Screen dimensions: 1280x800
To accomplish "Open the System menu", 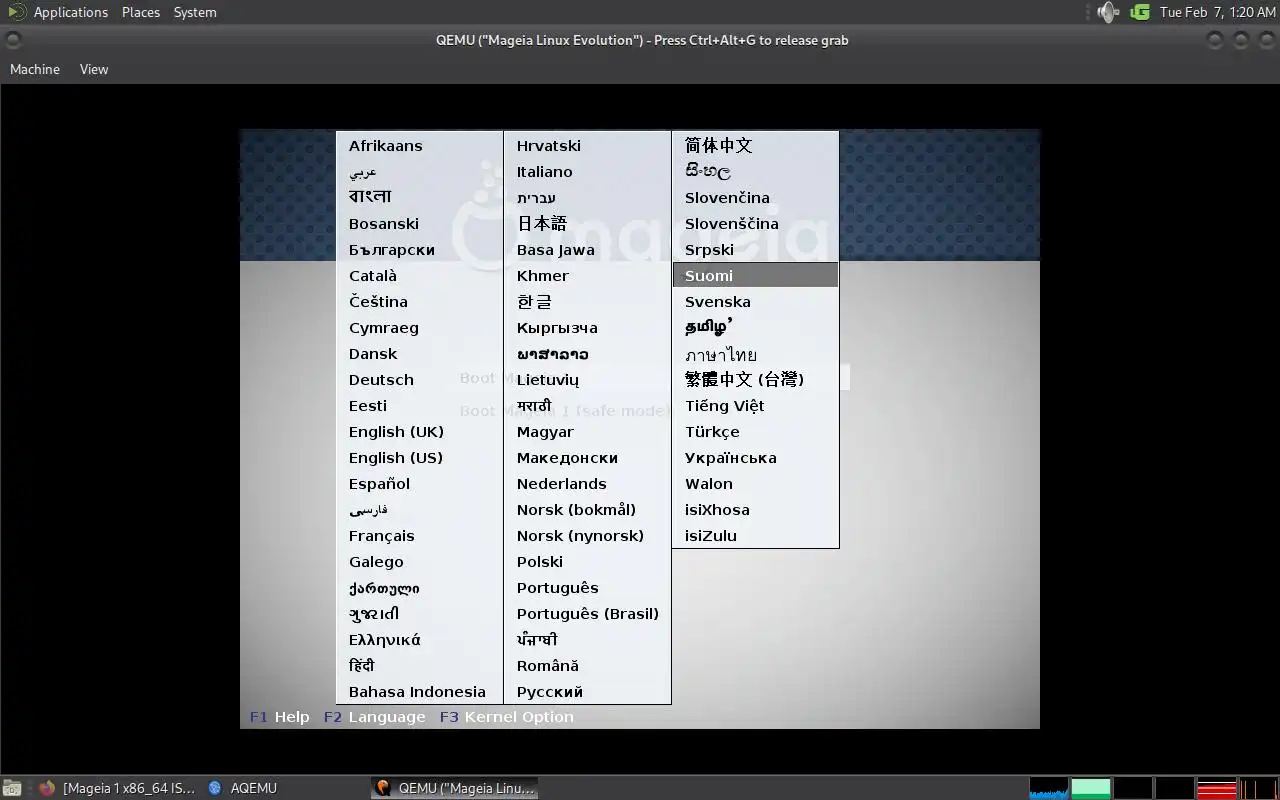I will (195, 12).
